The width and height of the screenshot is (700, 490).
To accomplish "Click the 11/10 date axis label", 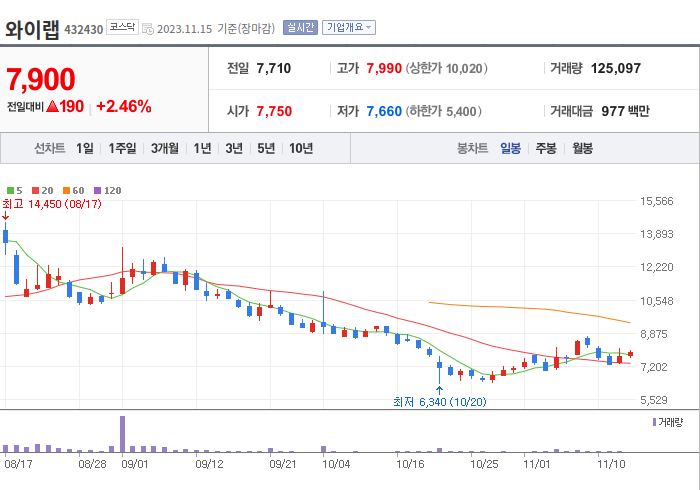I will coord(611,464).
